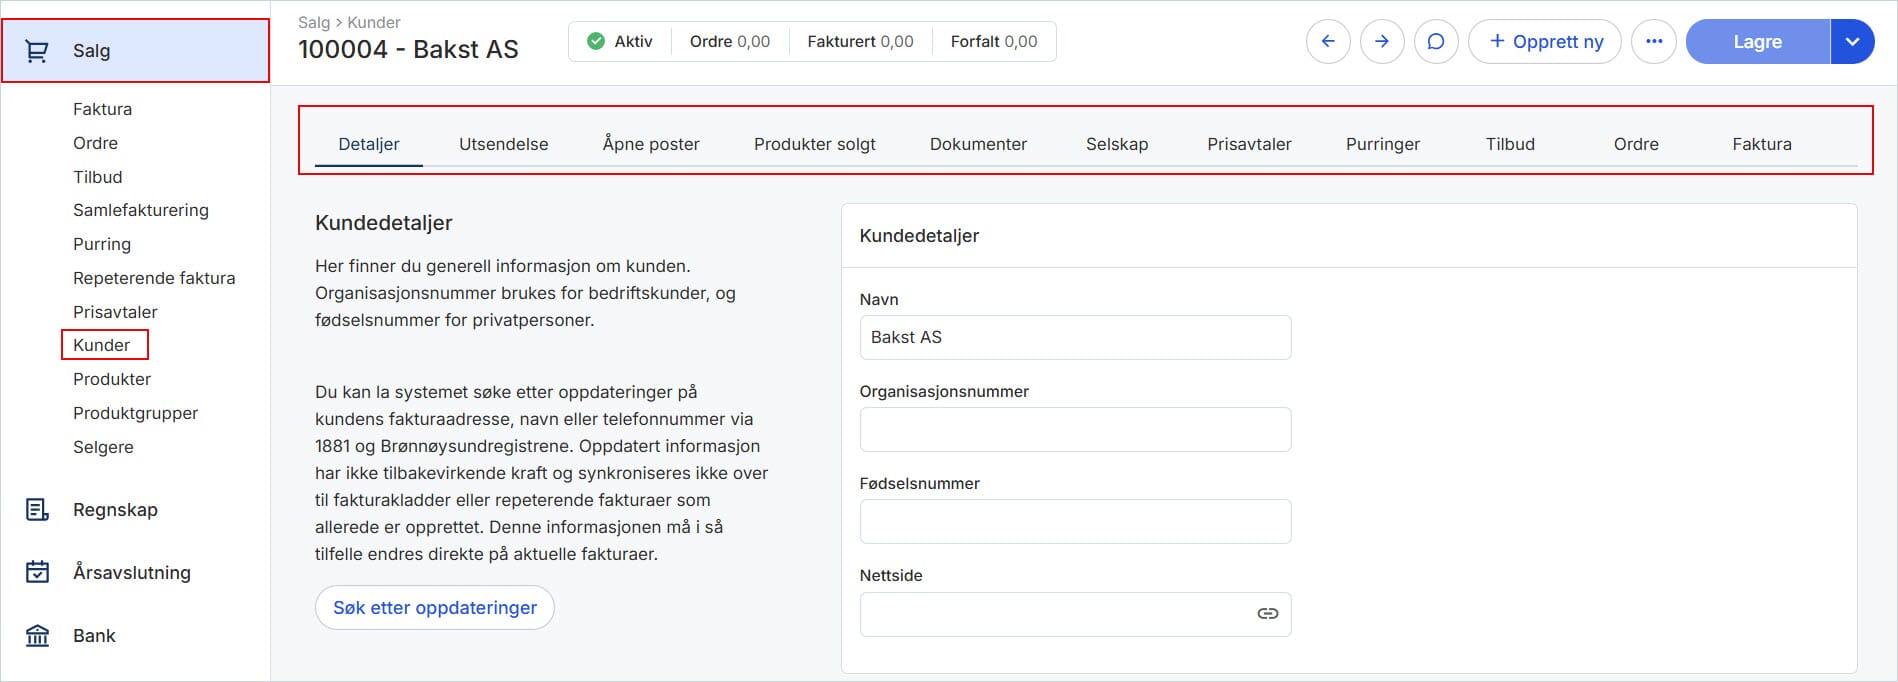Click the Årsavslutning calendar icon
Image resolution: width=1898 pixels, height=682 pixels.
pos(37,572)
